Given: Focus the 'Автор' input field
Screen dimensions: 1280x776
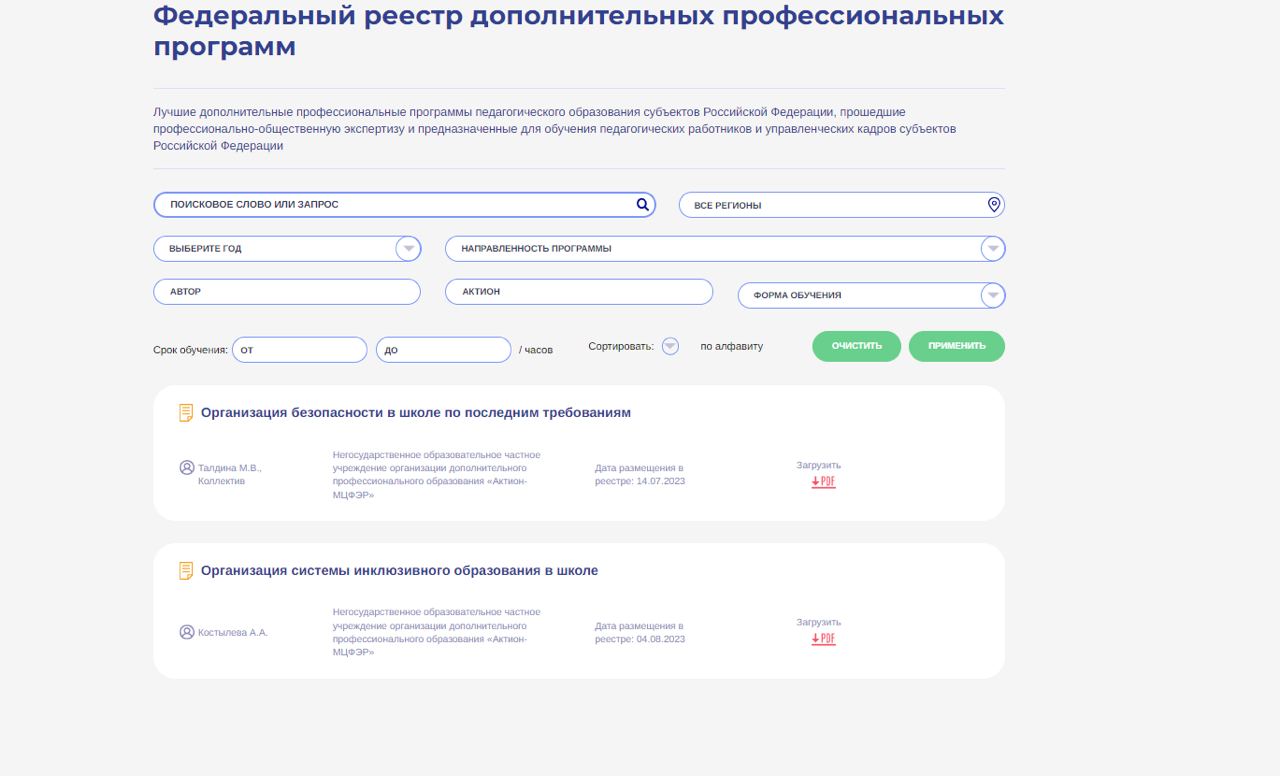Looking at the screenshot, I should pyautogui.click(x=287, y=292).
